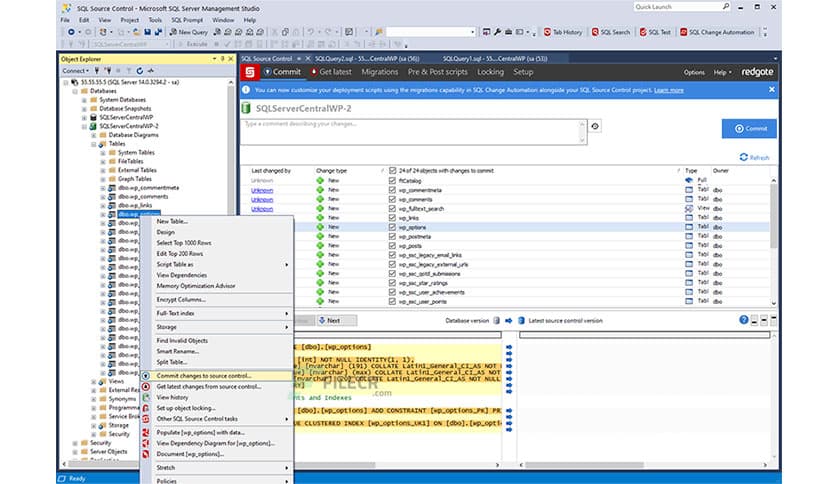This screenshot has height=484, width=836.
Task: Uncheck the wp_links checkbox
Action: pyautogui.click(x=392, y=218)
